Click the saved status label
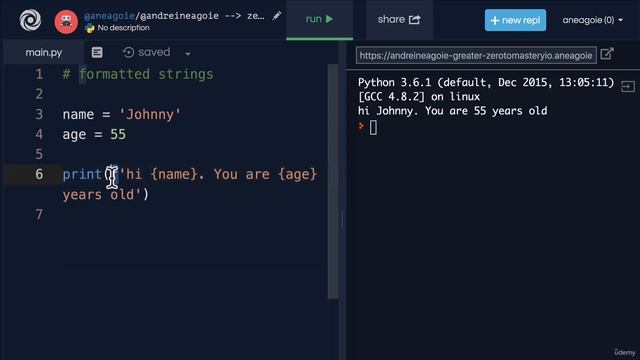The height and width of the screenshot is (360, 640). coord(154,52)
